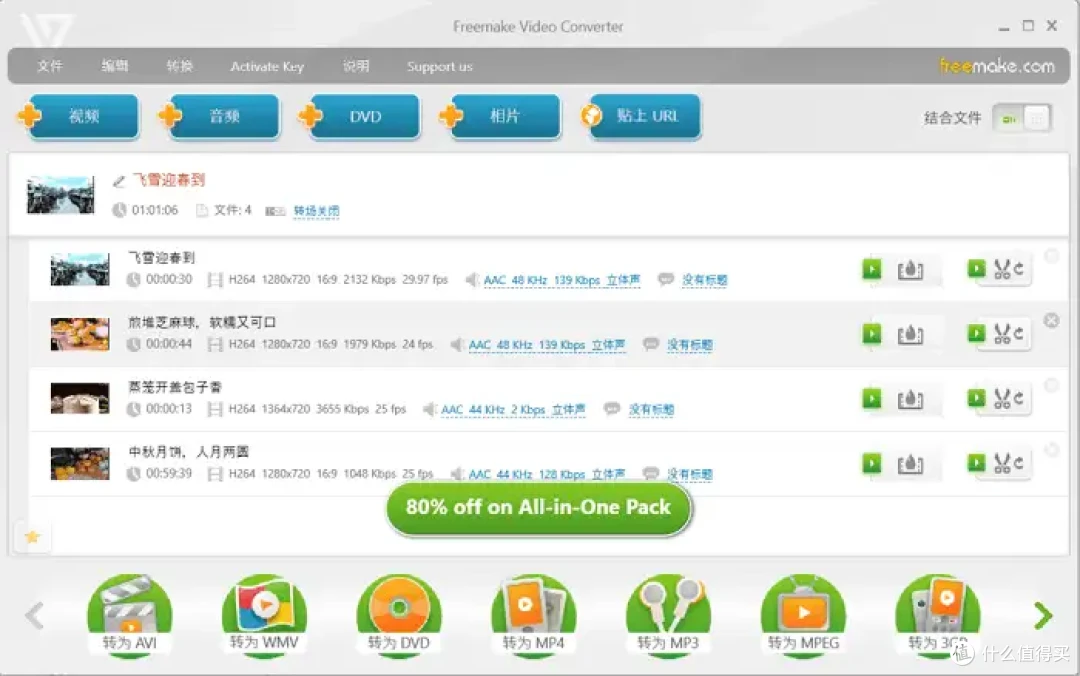The image size is (1080, 676).
Task: Open subtitle dropdown 没有标题 for 煎堆芝麻球 row
Action: pos(689,345)
